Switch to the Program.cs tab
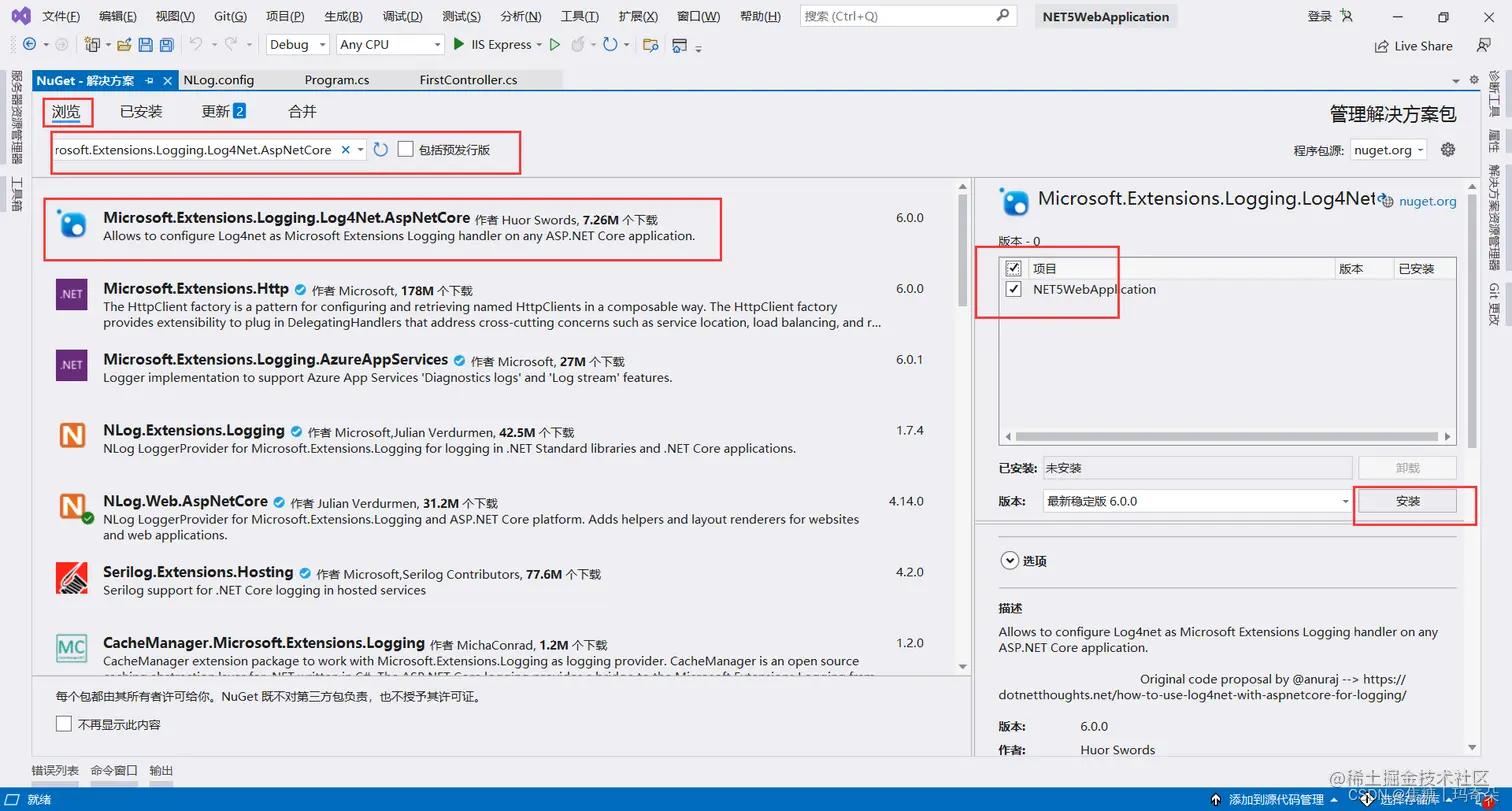 [336, 80]
